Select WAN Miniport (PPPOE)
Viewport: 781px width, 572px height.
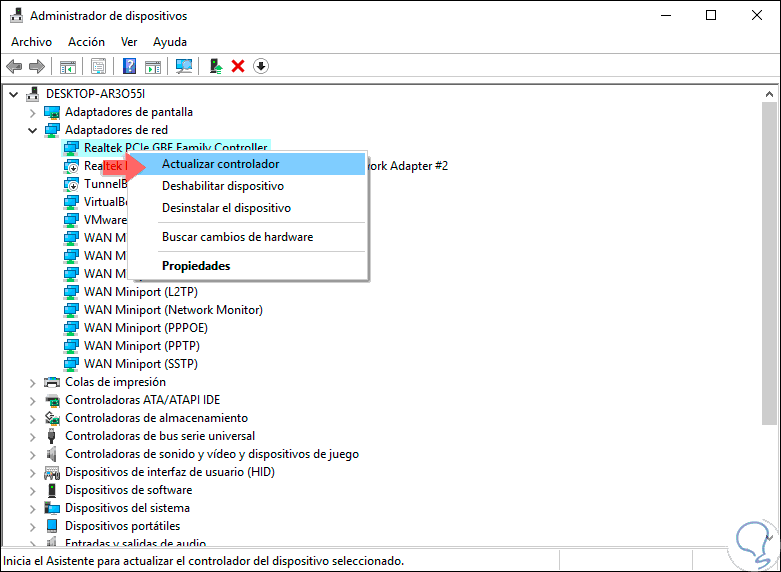point(146,328)
